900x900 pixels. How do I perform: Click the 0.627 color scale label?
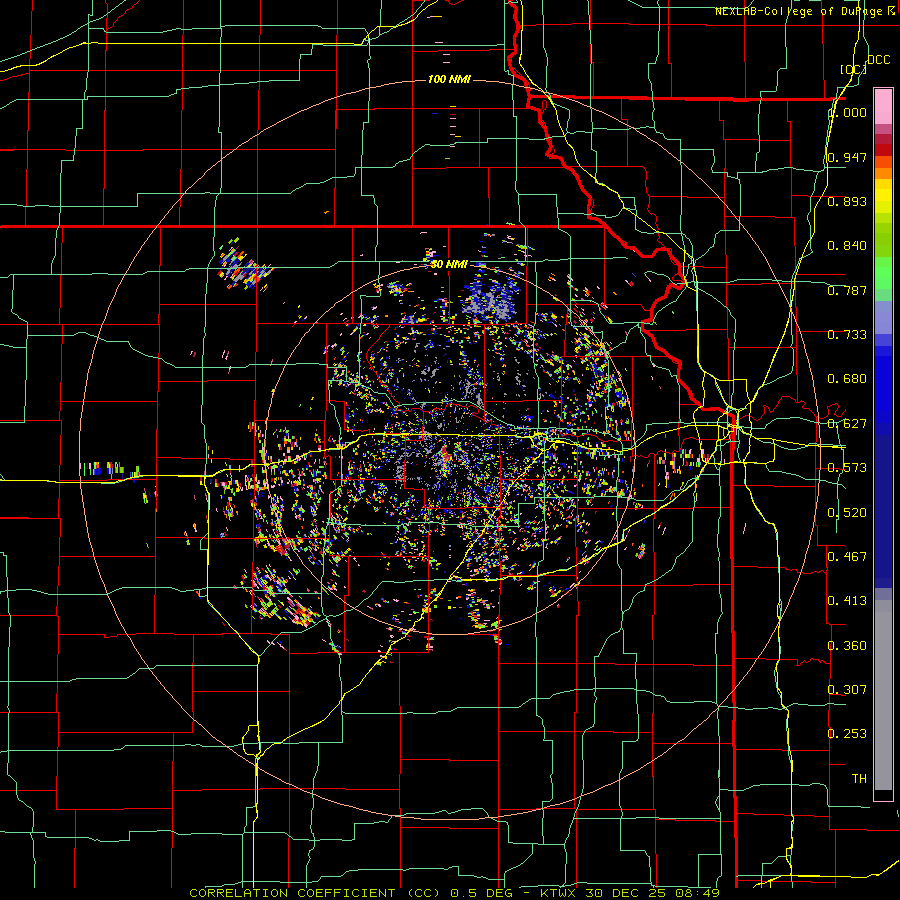pyautogui.click(x=847, y=424)
